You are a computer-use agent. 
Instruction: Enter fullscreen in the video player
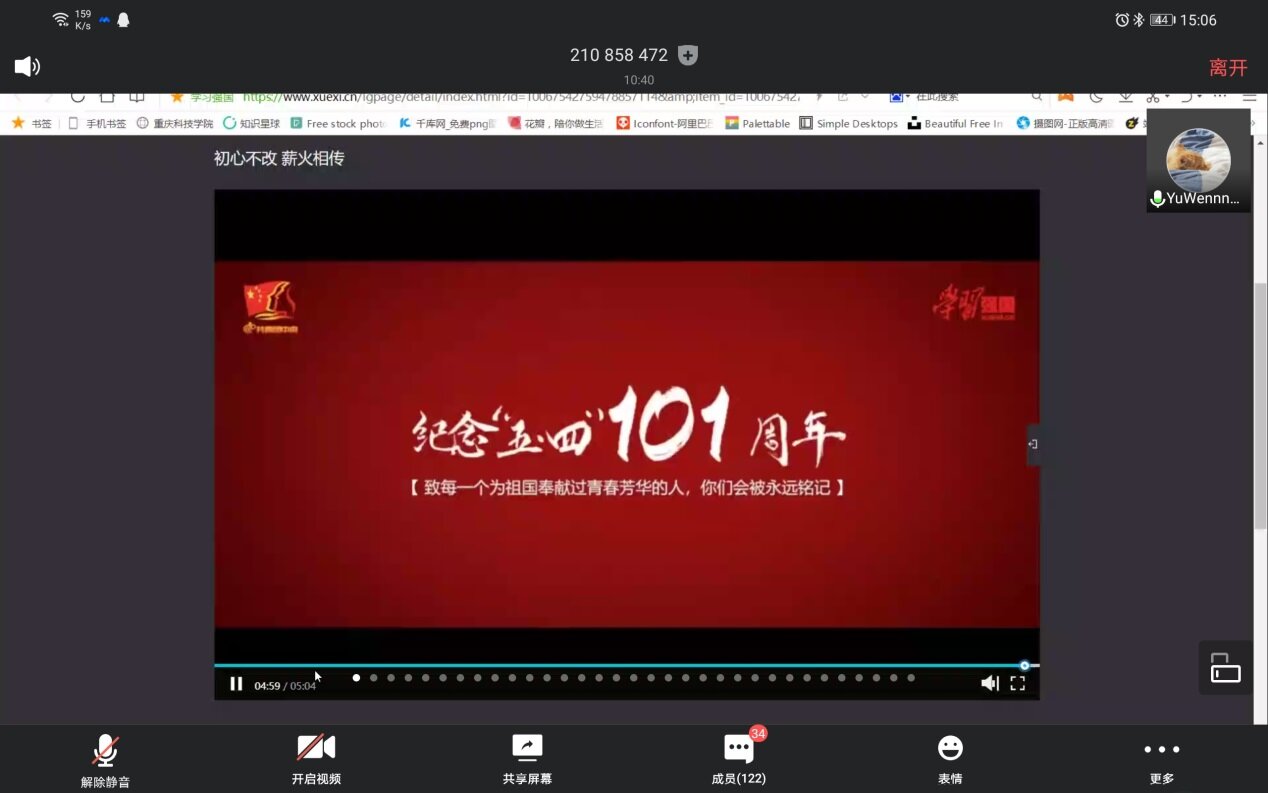pos(1017,683)
